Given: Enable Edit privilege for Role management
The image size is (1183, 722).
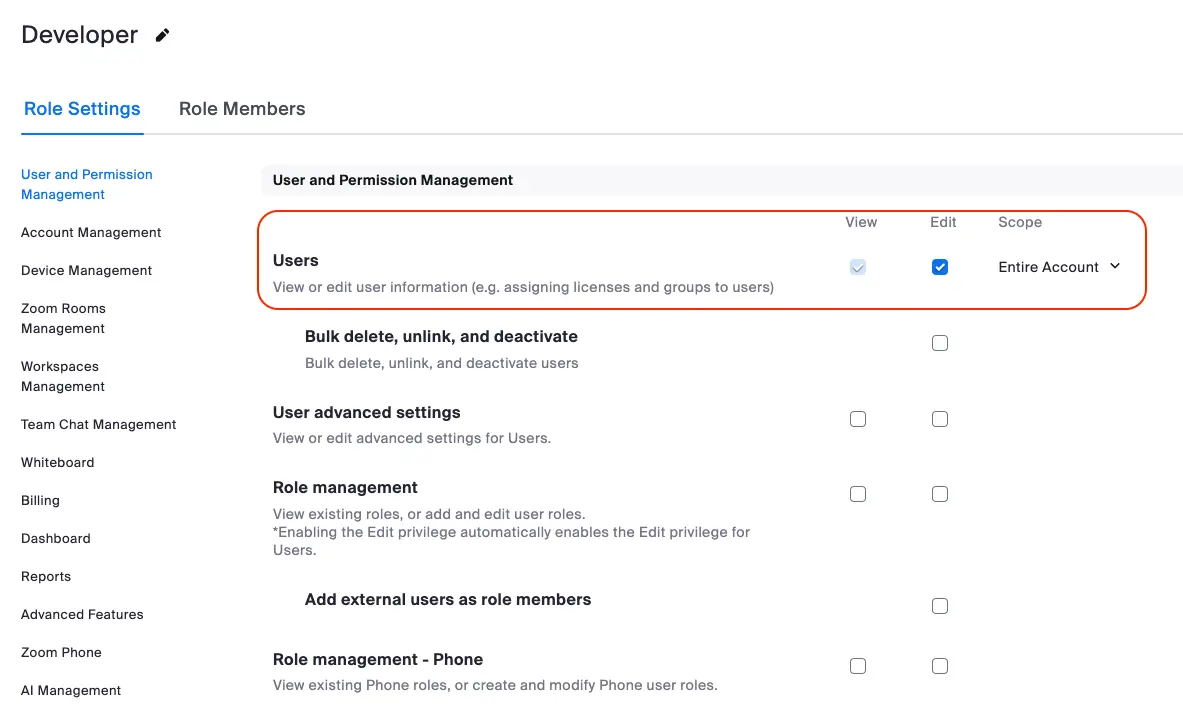Looking at the screenshot, I should (x=940, y=494).
